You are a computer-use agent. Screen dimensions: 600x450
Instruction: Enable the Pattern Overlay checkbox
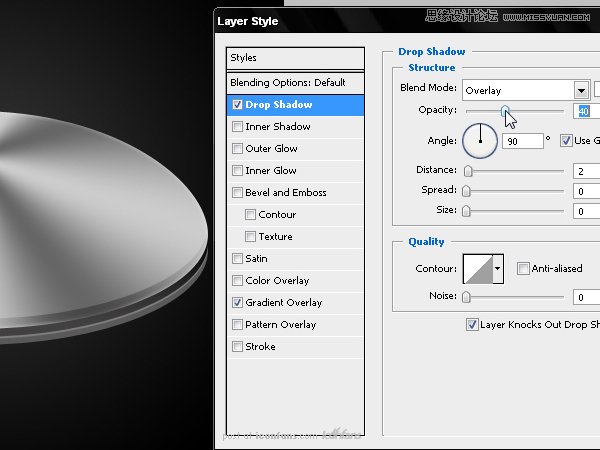click(237, 324)
